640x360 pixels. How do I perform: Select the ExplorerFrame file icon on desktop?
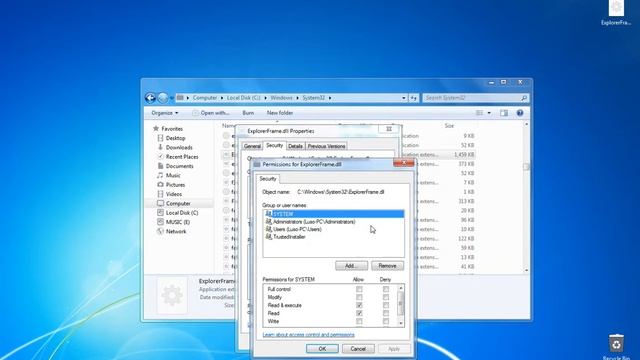[x=616, y=13]
